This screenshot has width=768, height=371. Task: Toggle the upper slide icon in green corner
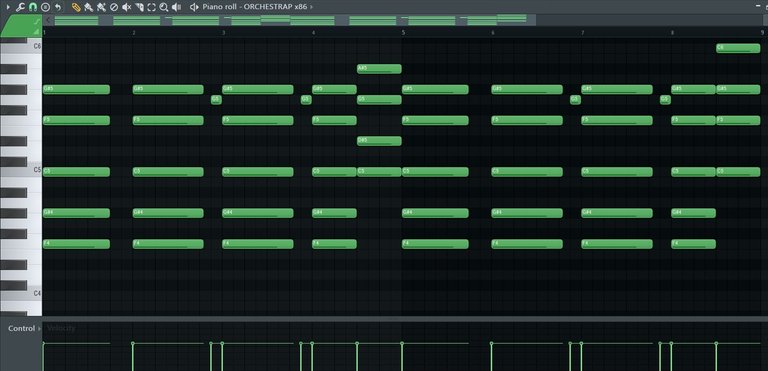coord(37,22)
